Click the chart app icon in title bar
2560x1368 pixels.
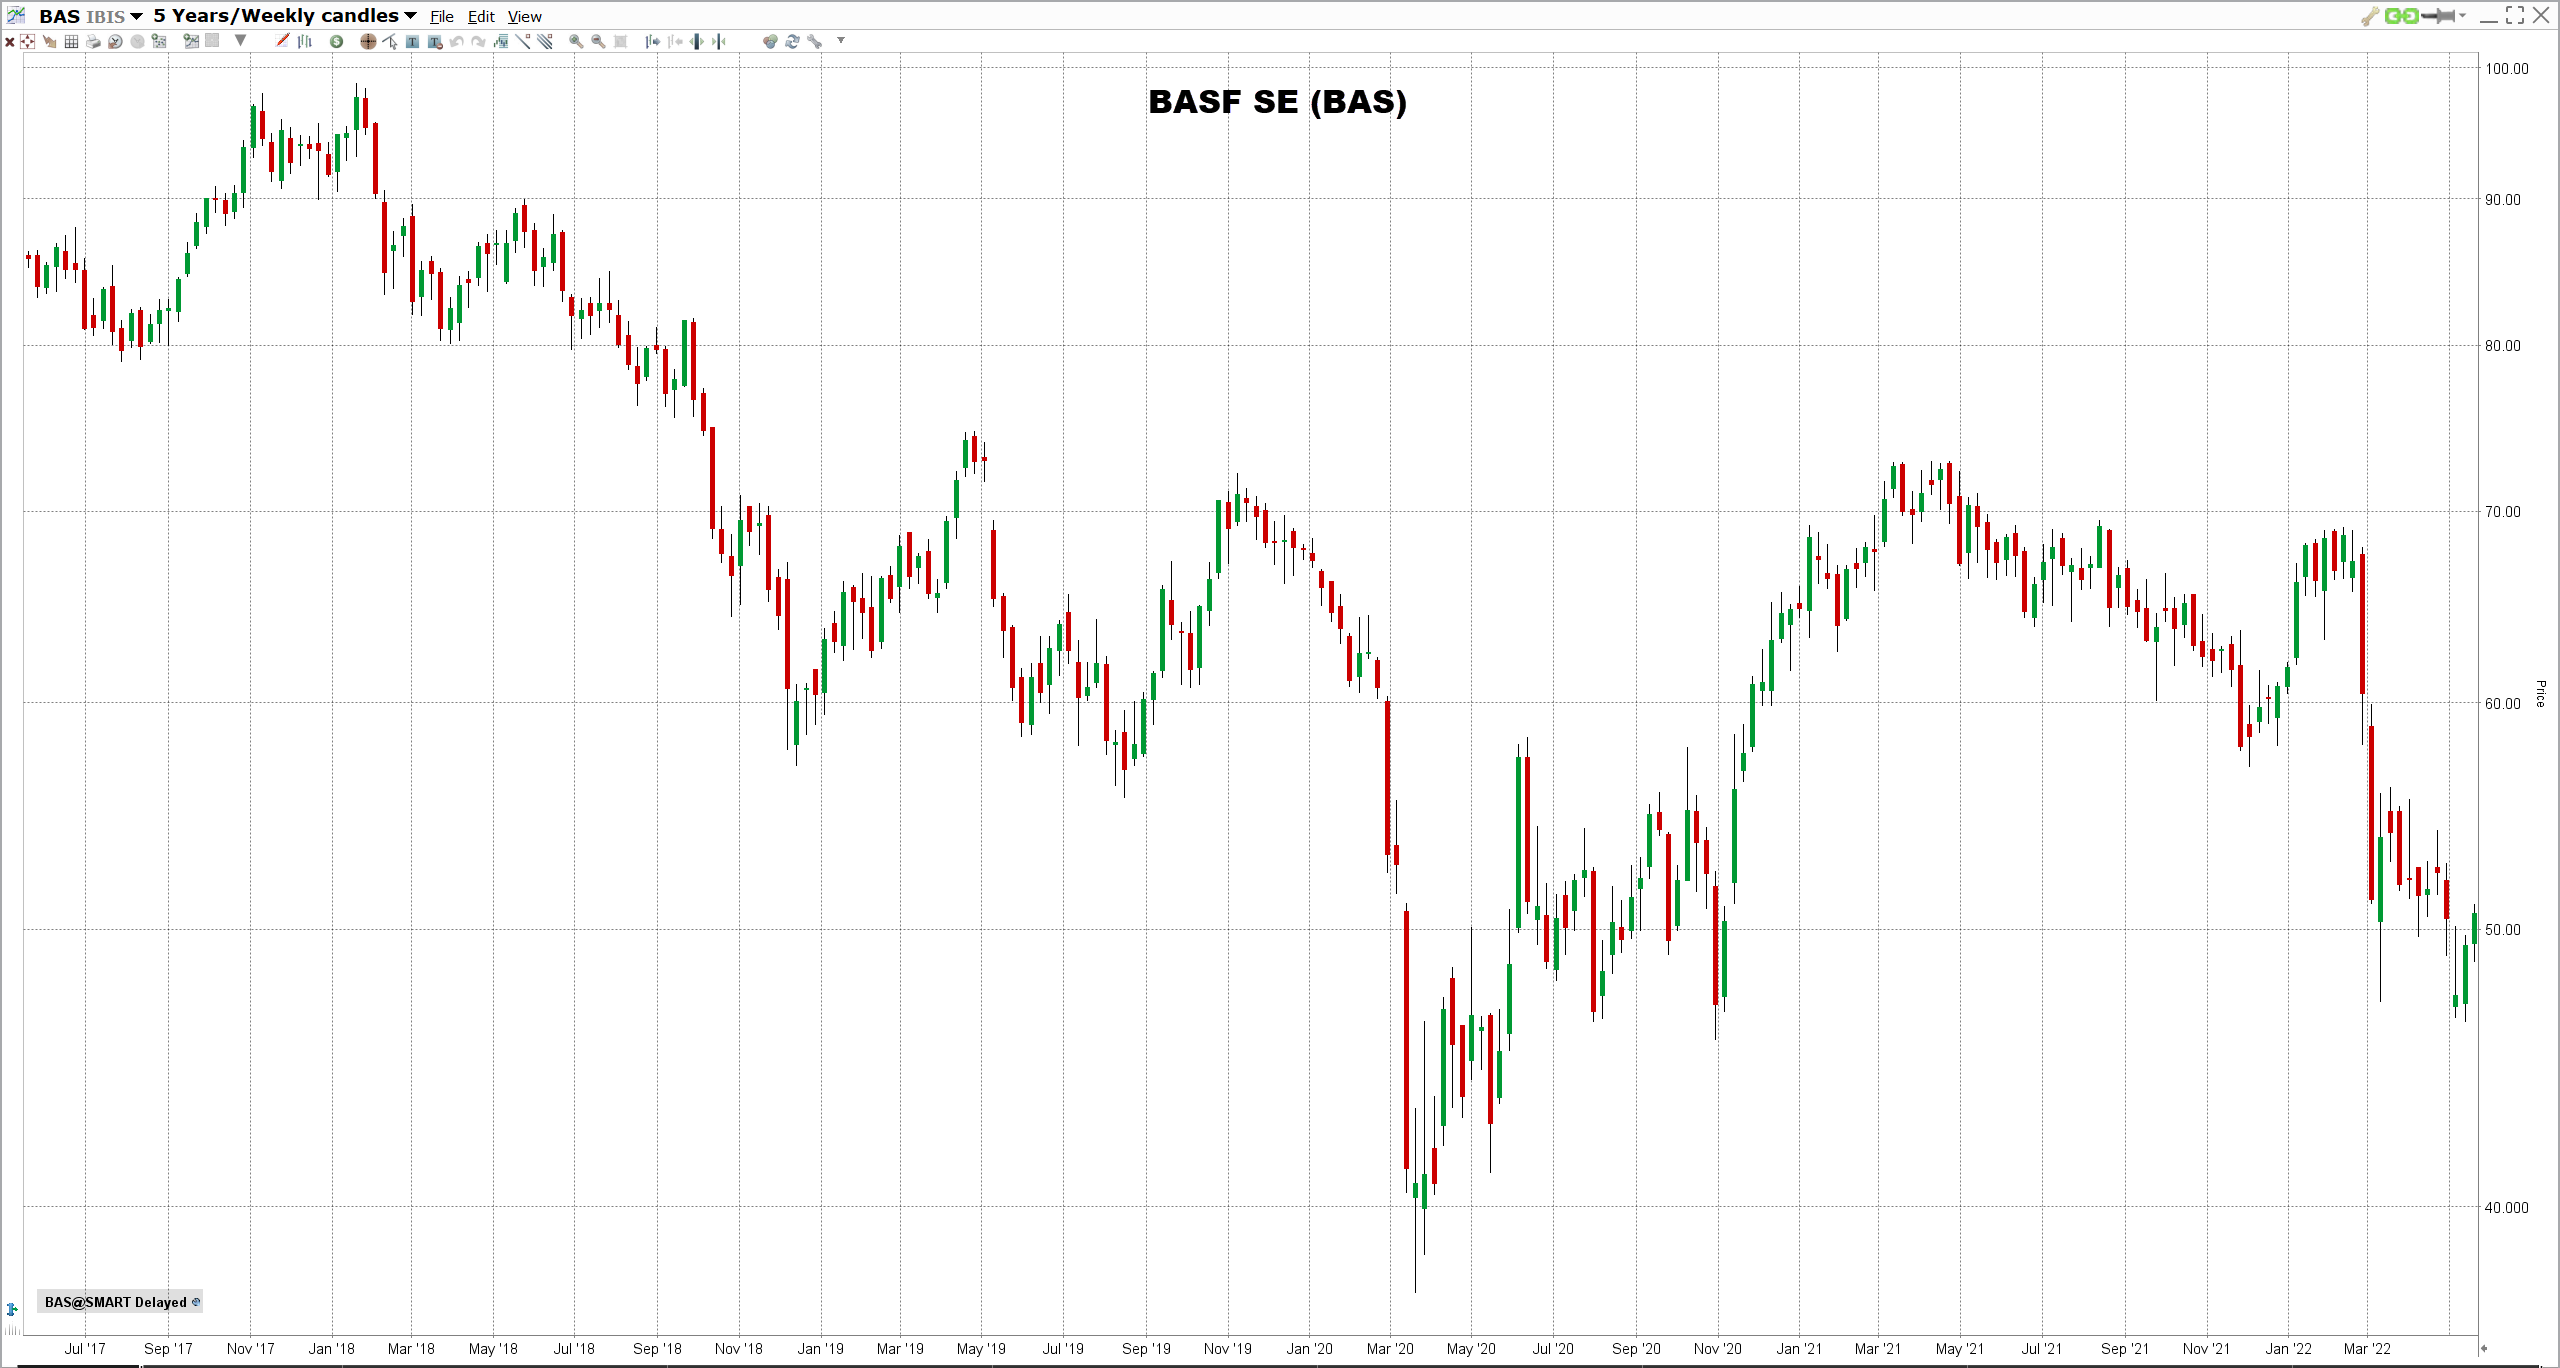tap(16, 15)
